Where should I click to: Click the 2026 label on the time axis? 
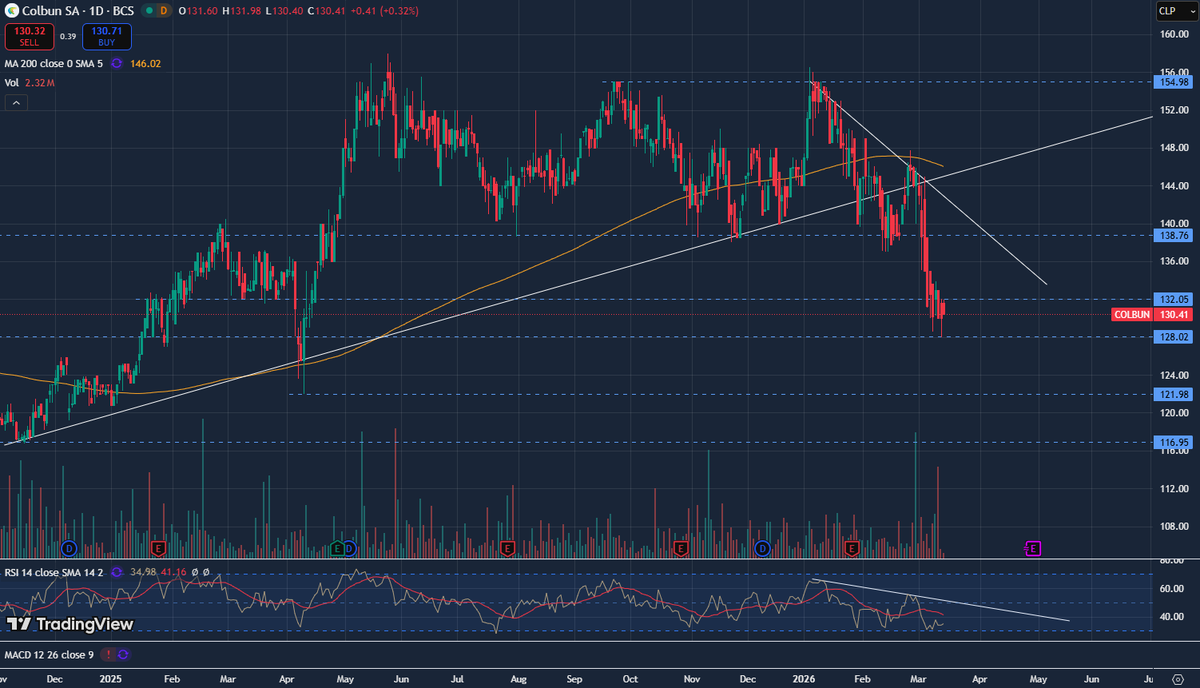(x=806, y=677)
